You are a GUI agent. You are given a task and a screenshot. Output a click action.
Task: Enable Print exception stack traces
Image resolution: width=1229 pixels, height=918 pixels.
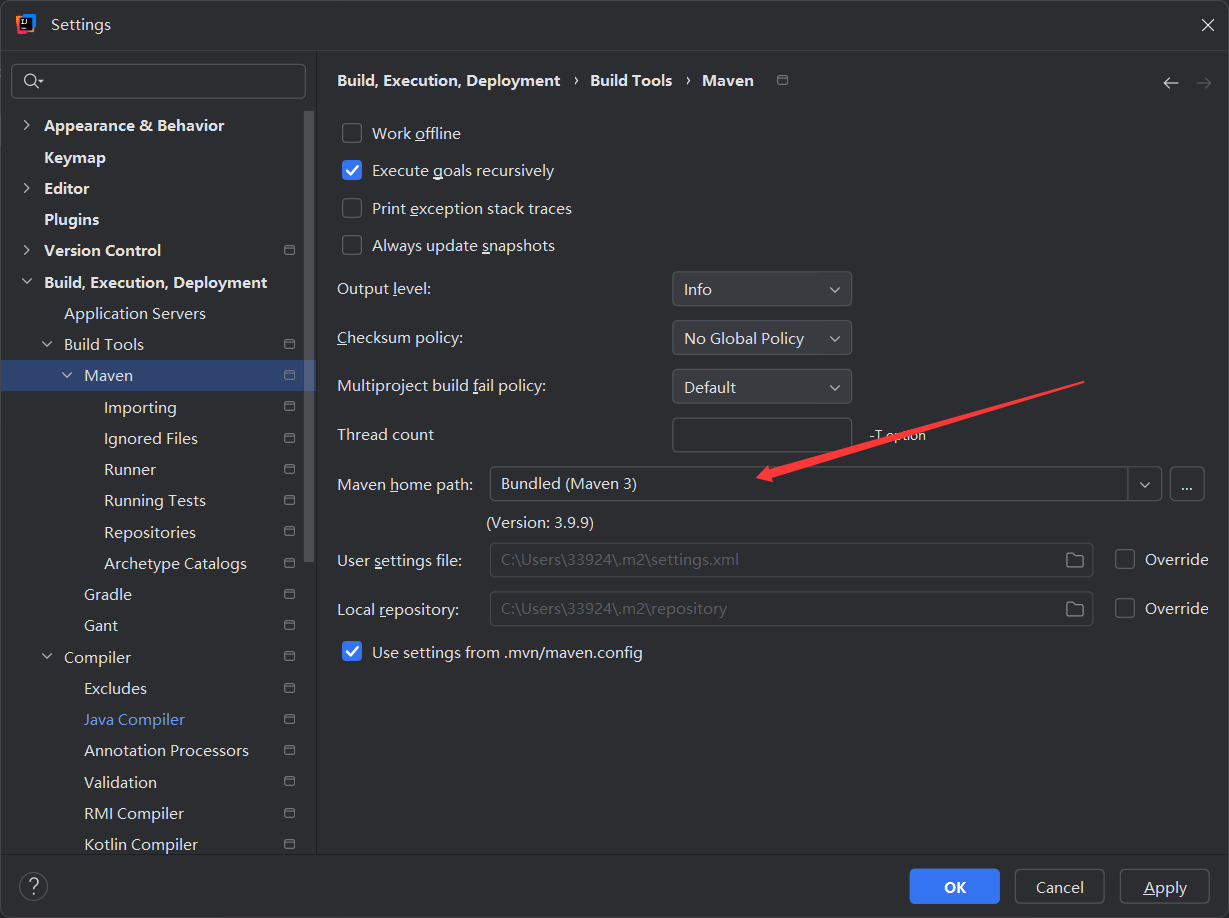[x=352, y=208]
